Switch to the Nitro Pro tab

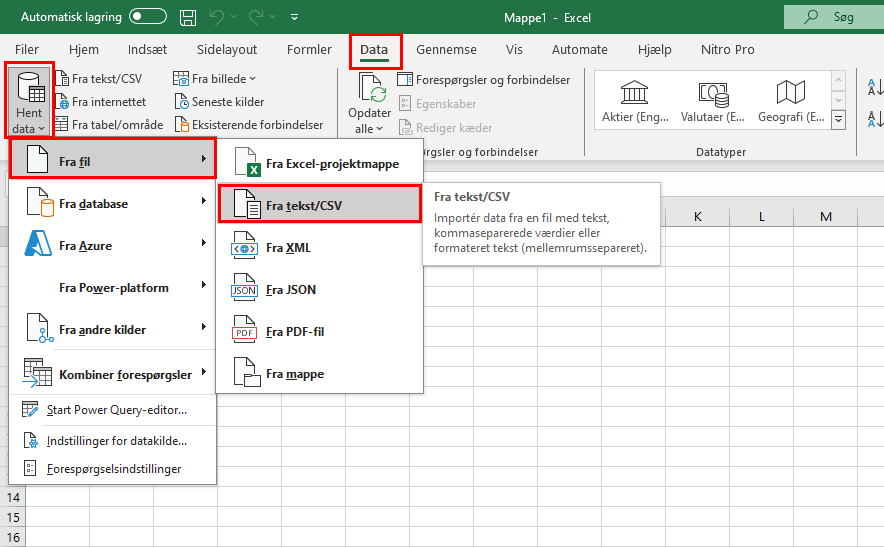727,50
